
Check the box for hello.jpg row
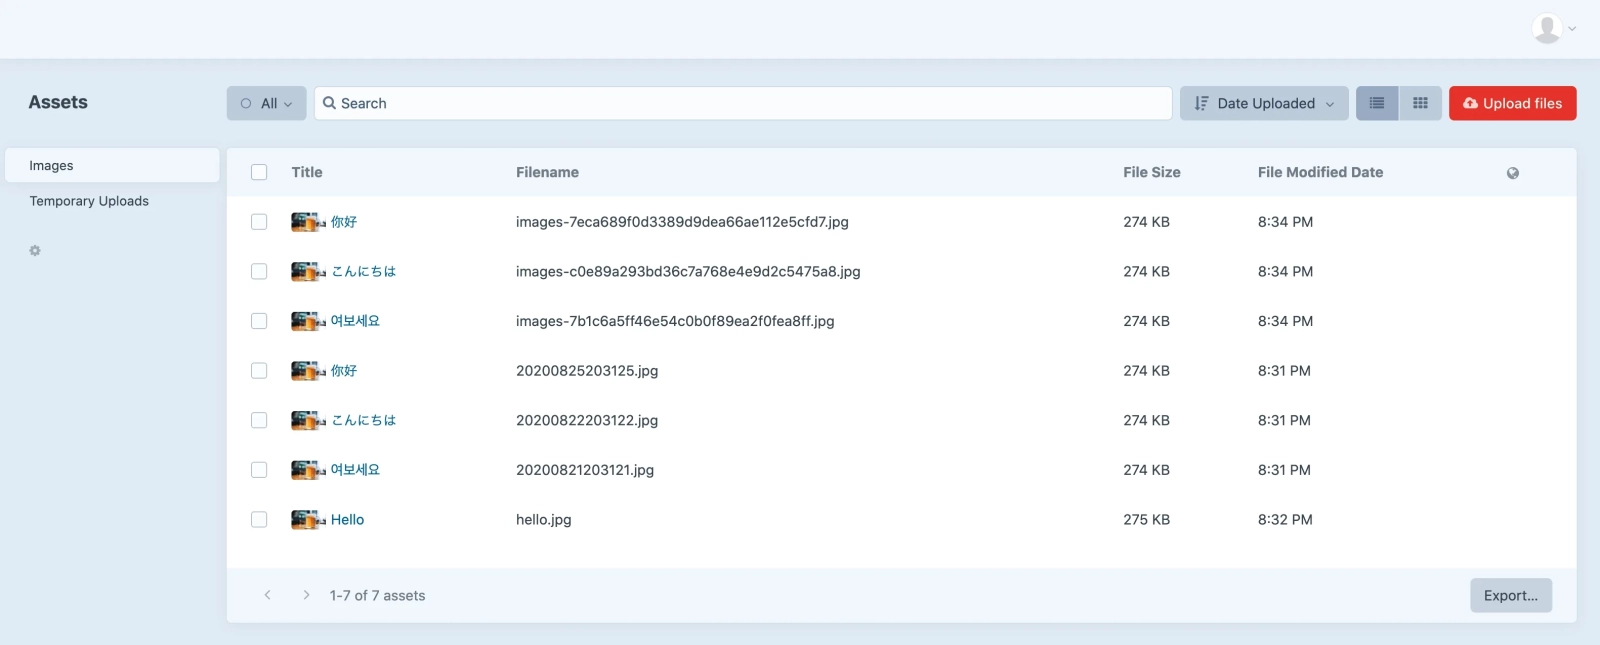pos(259,520)
